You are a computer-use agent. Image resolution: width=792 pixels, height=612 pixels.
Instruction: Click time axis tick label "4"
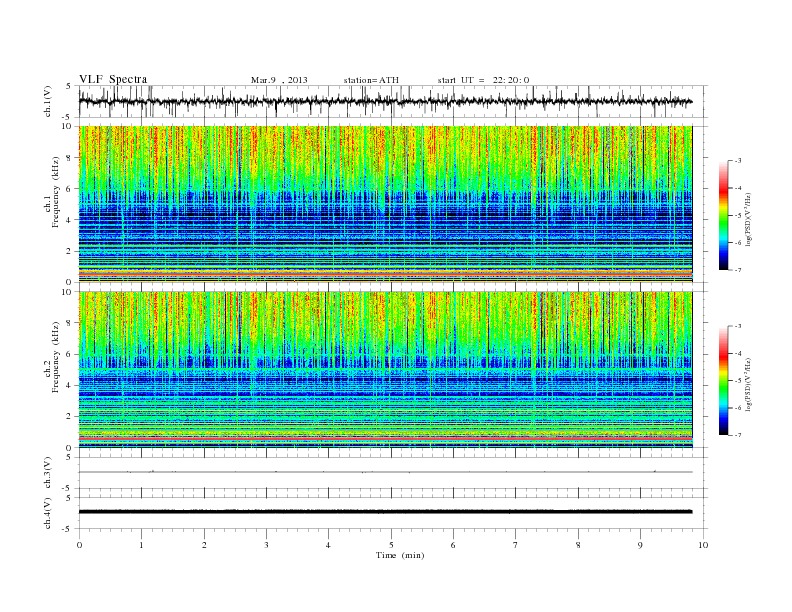[x=328, y=545]
